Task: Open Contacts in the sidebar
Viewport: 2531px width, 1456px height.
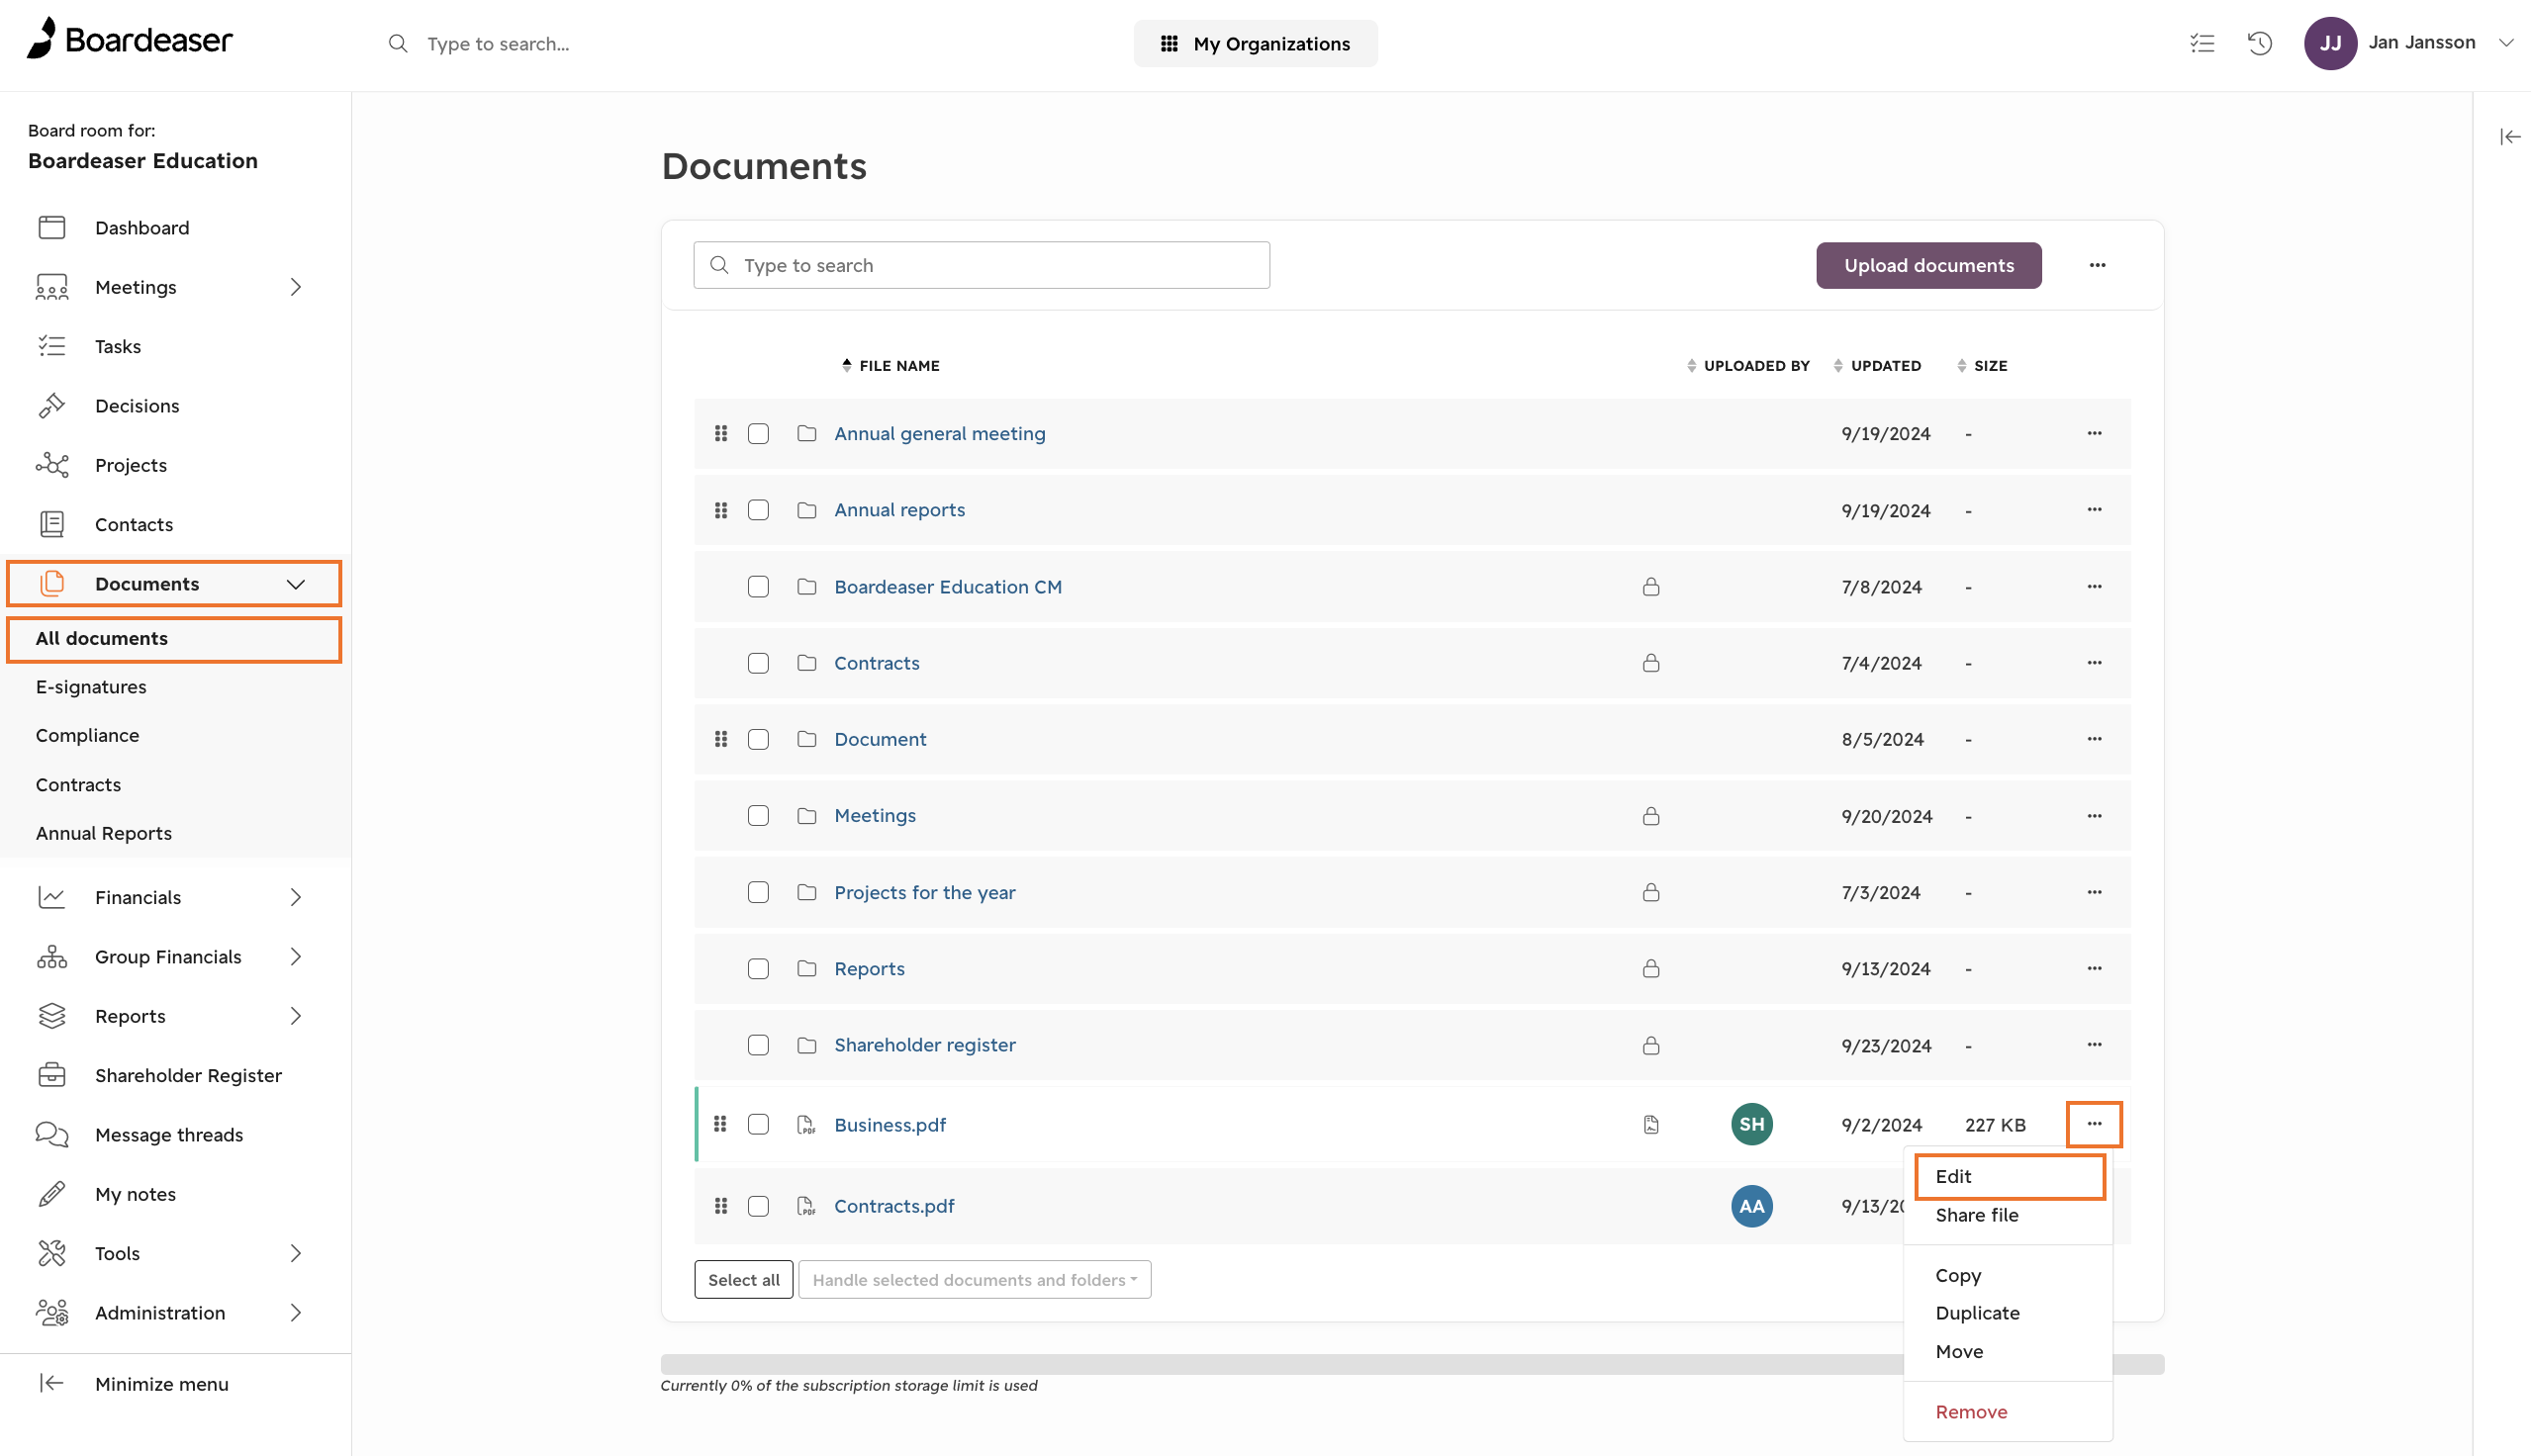Action: (x=134, y=525)
